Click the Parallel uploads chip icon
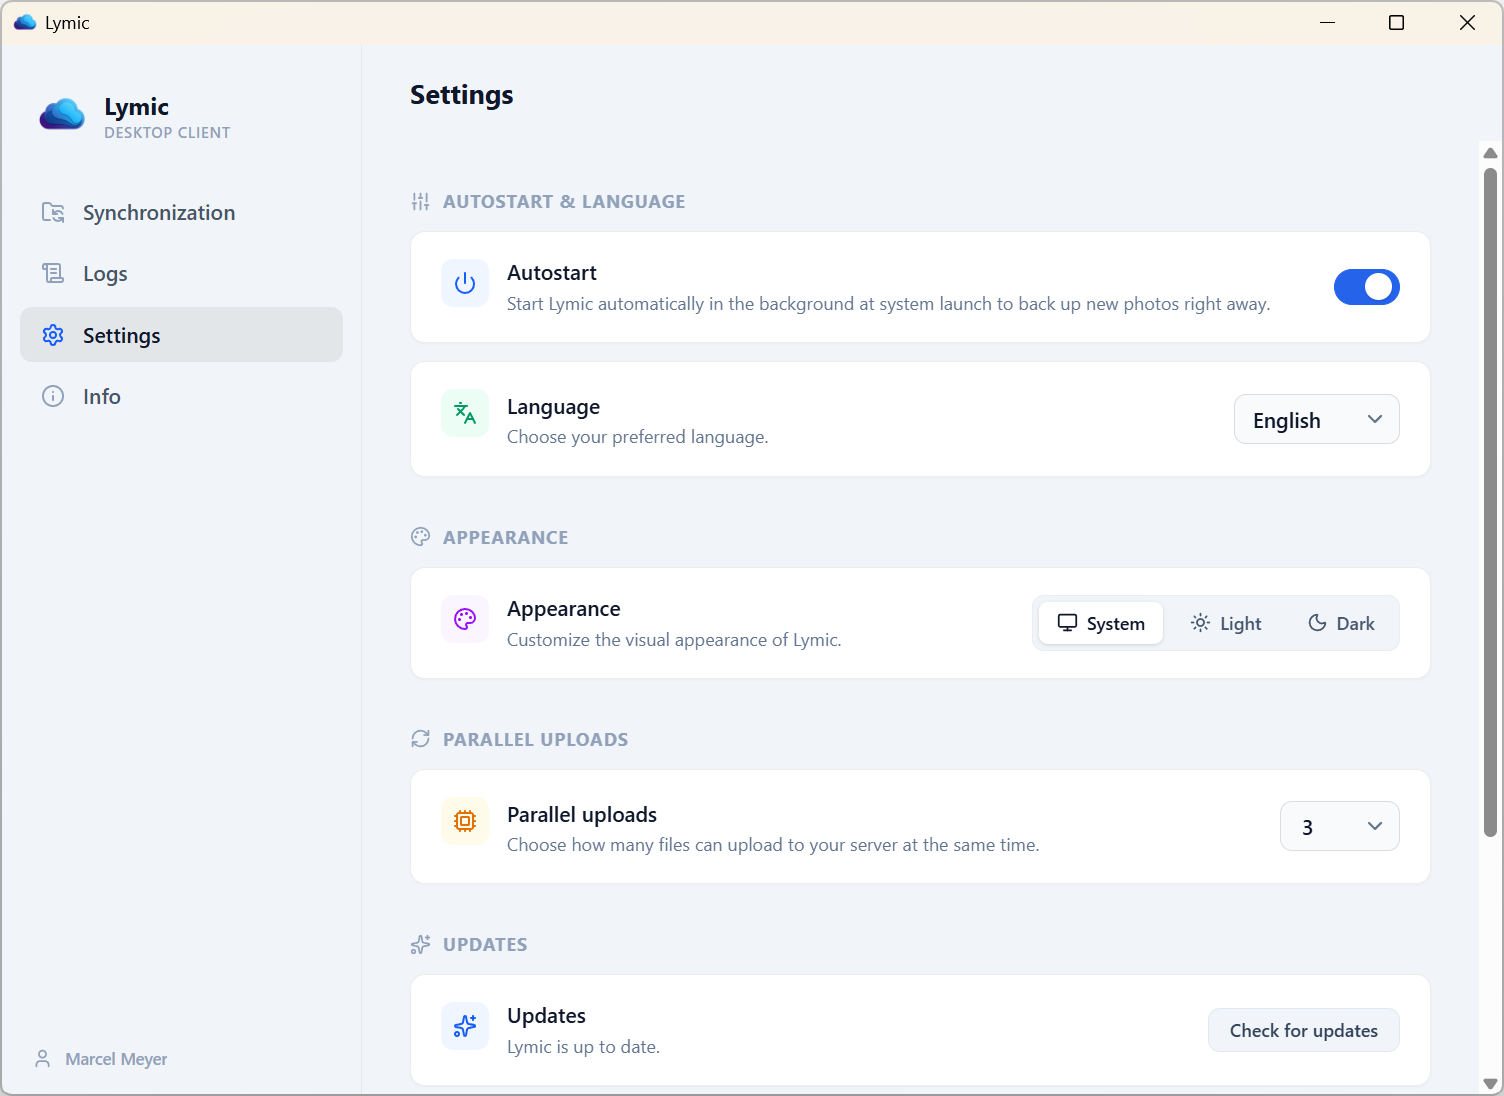The image size is (1504, 1096). click(x=465, y=821)
